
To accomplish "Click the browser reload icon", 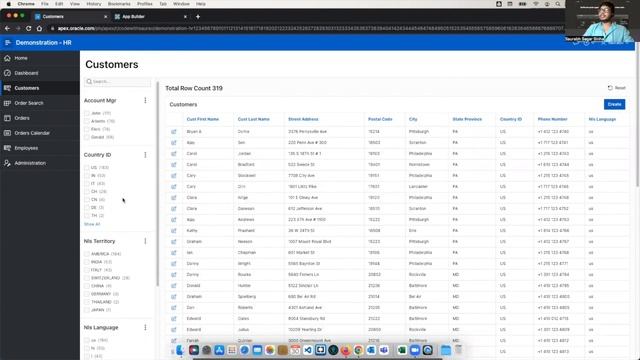I will pos(29,28).
